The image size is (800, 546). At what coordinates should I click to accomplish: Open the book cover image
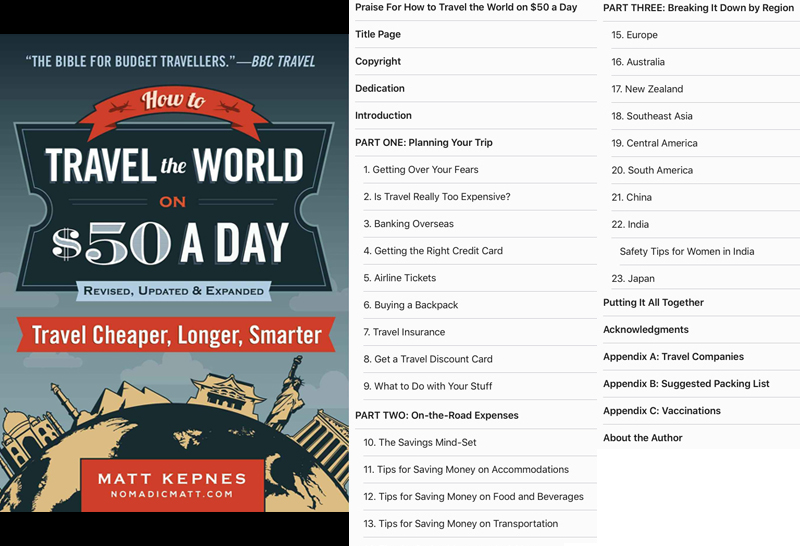click(174, 273)
